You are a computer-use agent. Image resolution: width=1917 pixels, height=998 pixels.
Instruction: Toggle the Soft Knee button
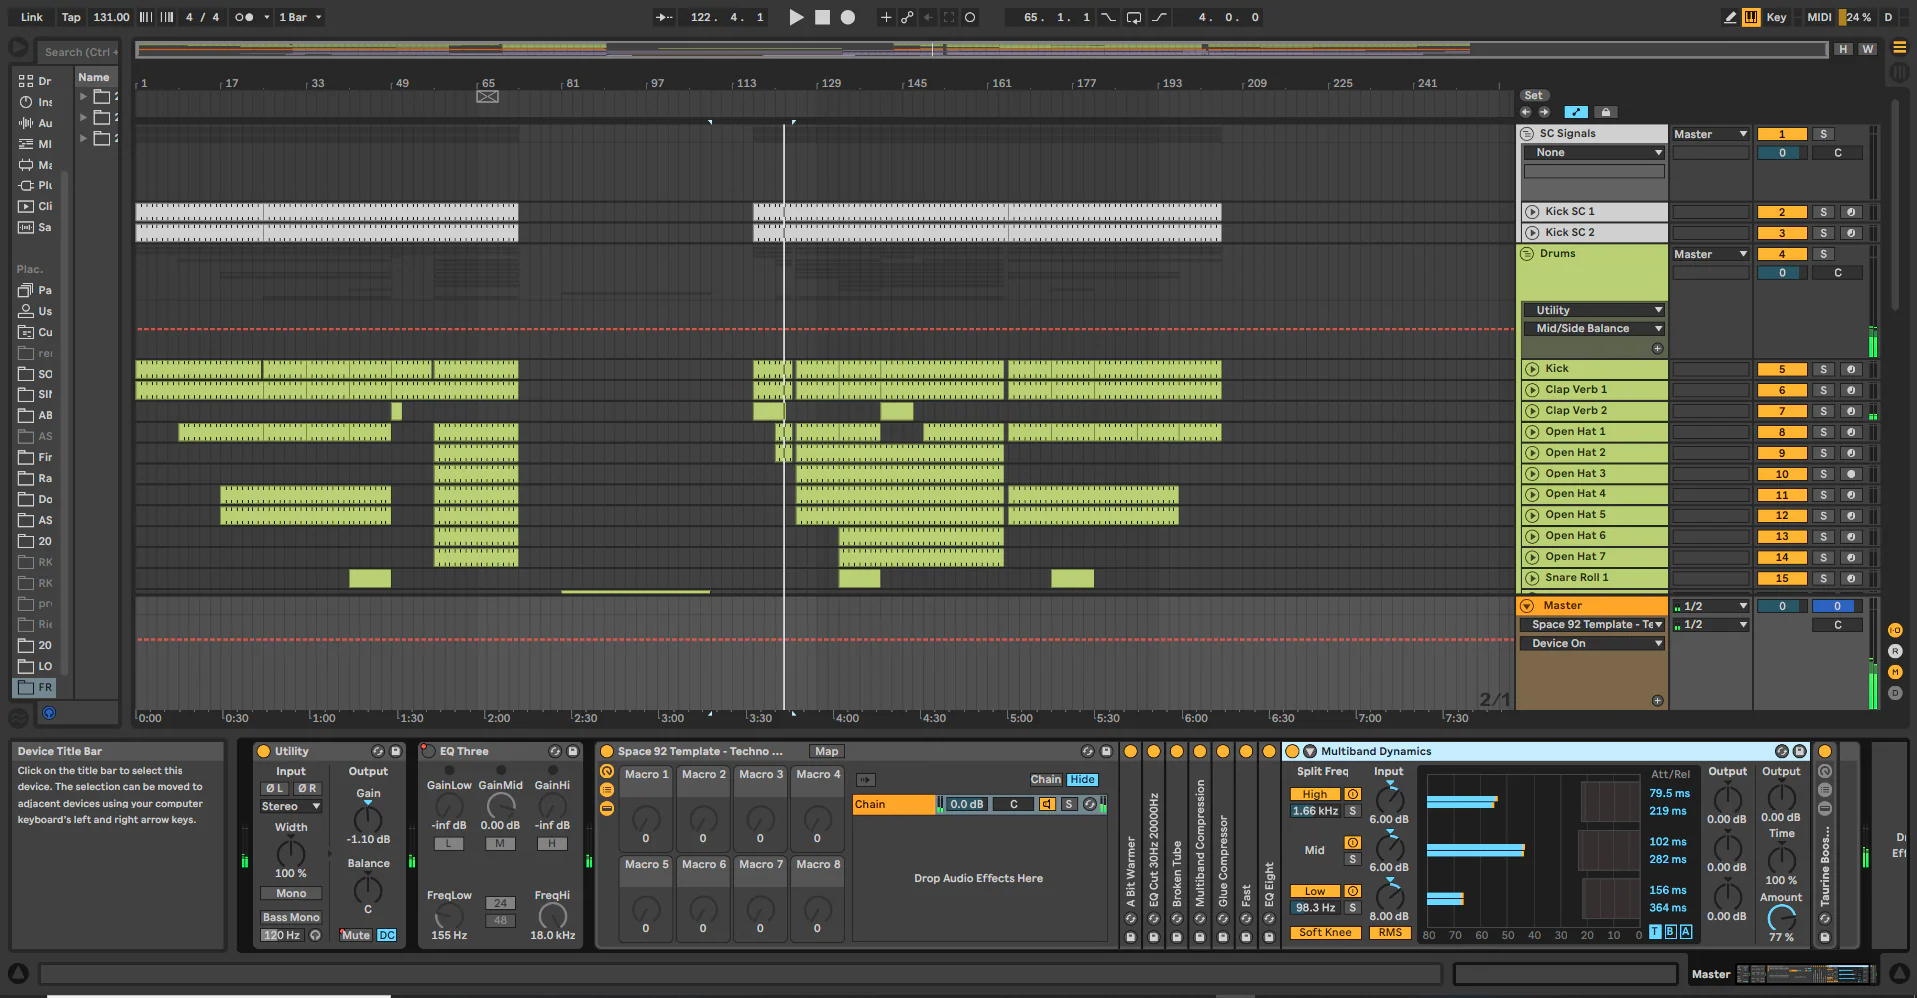1324,932
